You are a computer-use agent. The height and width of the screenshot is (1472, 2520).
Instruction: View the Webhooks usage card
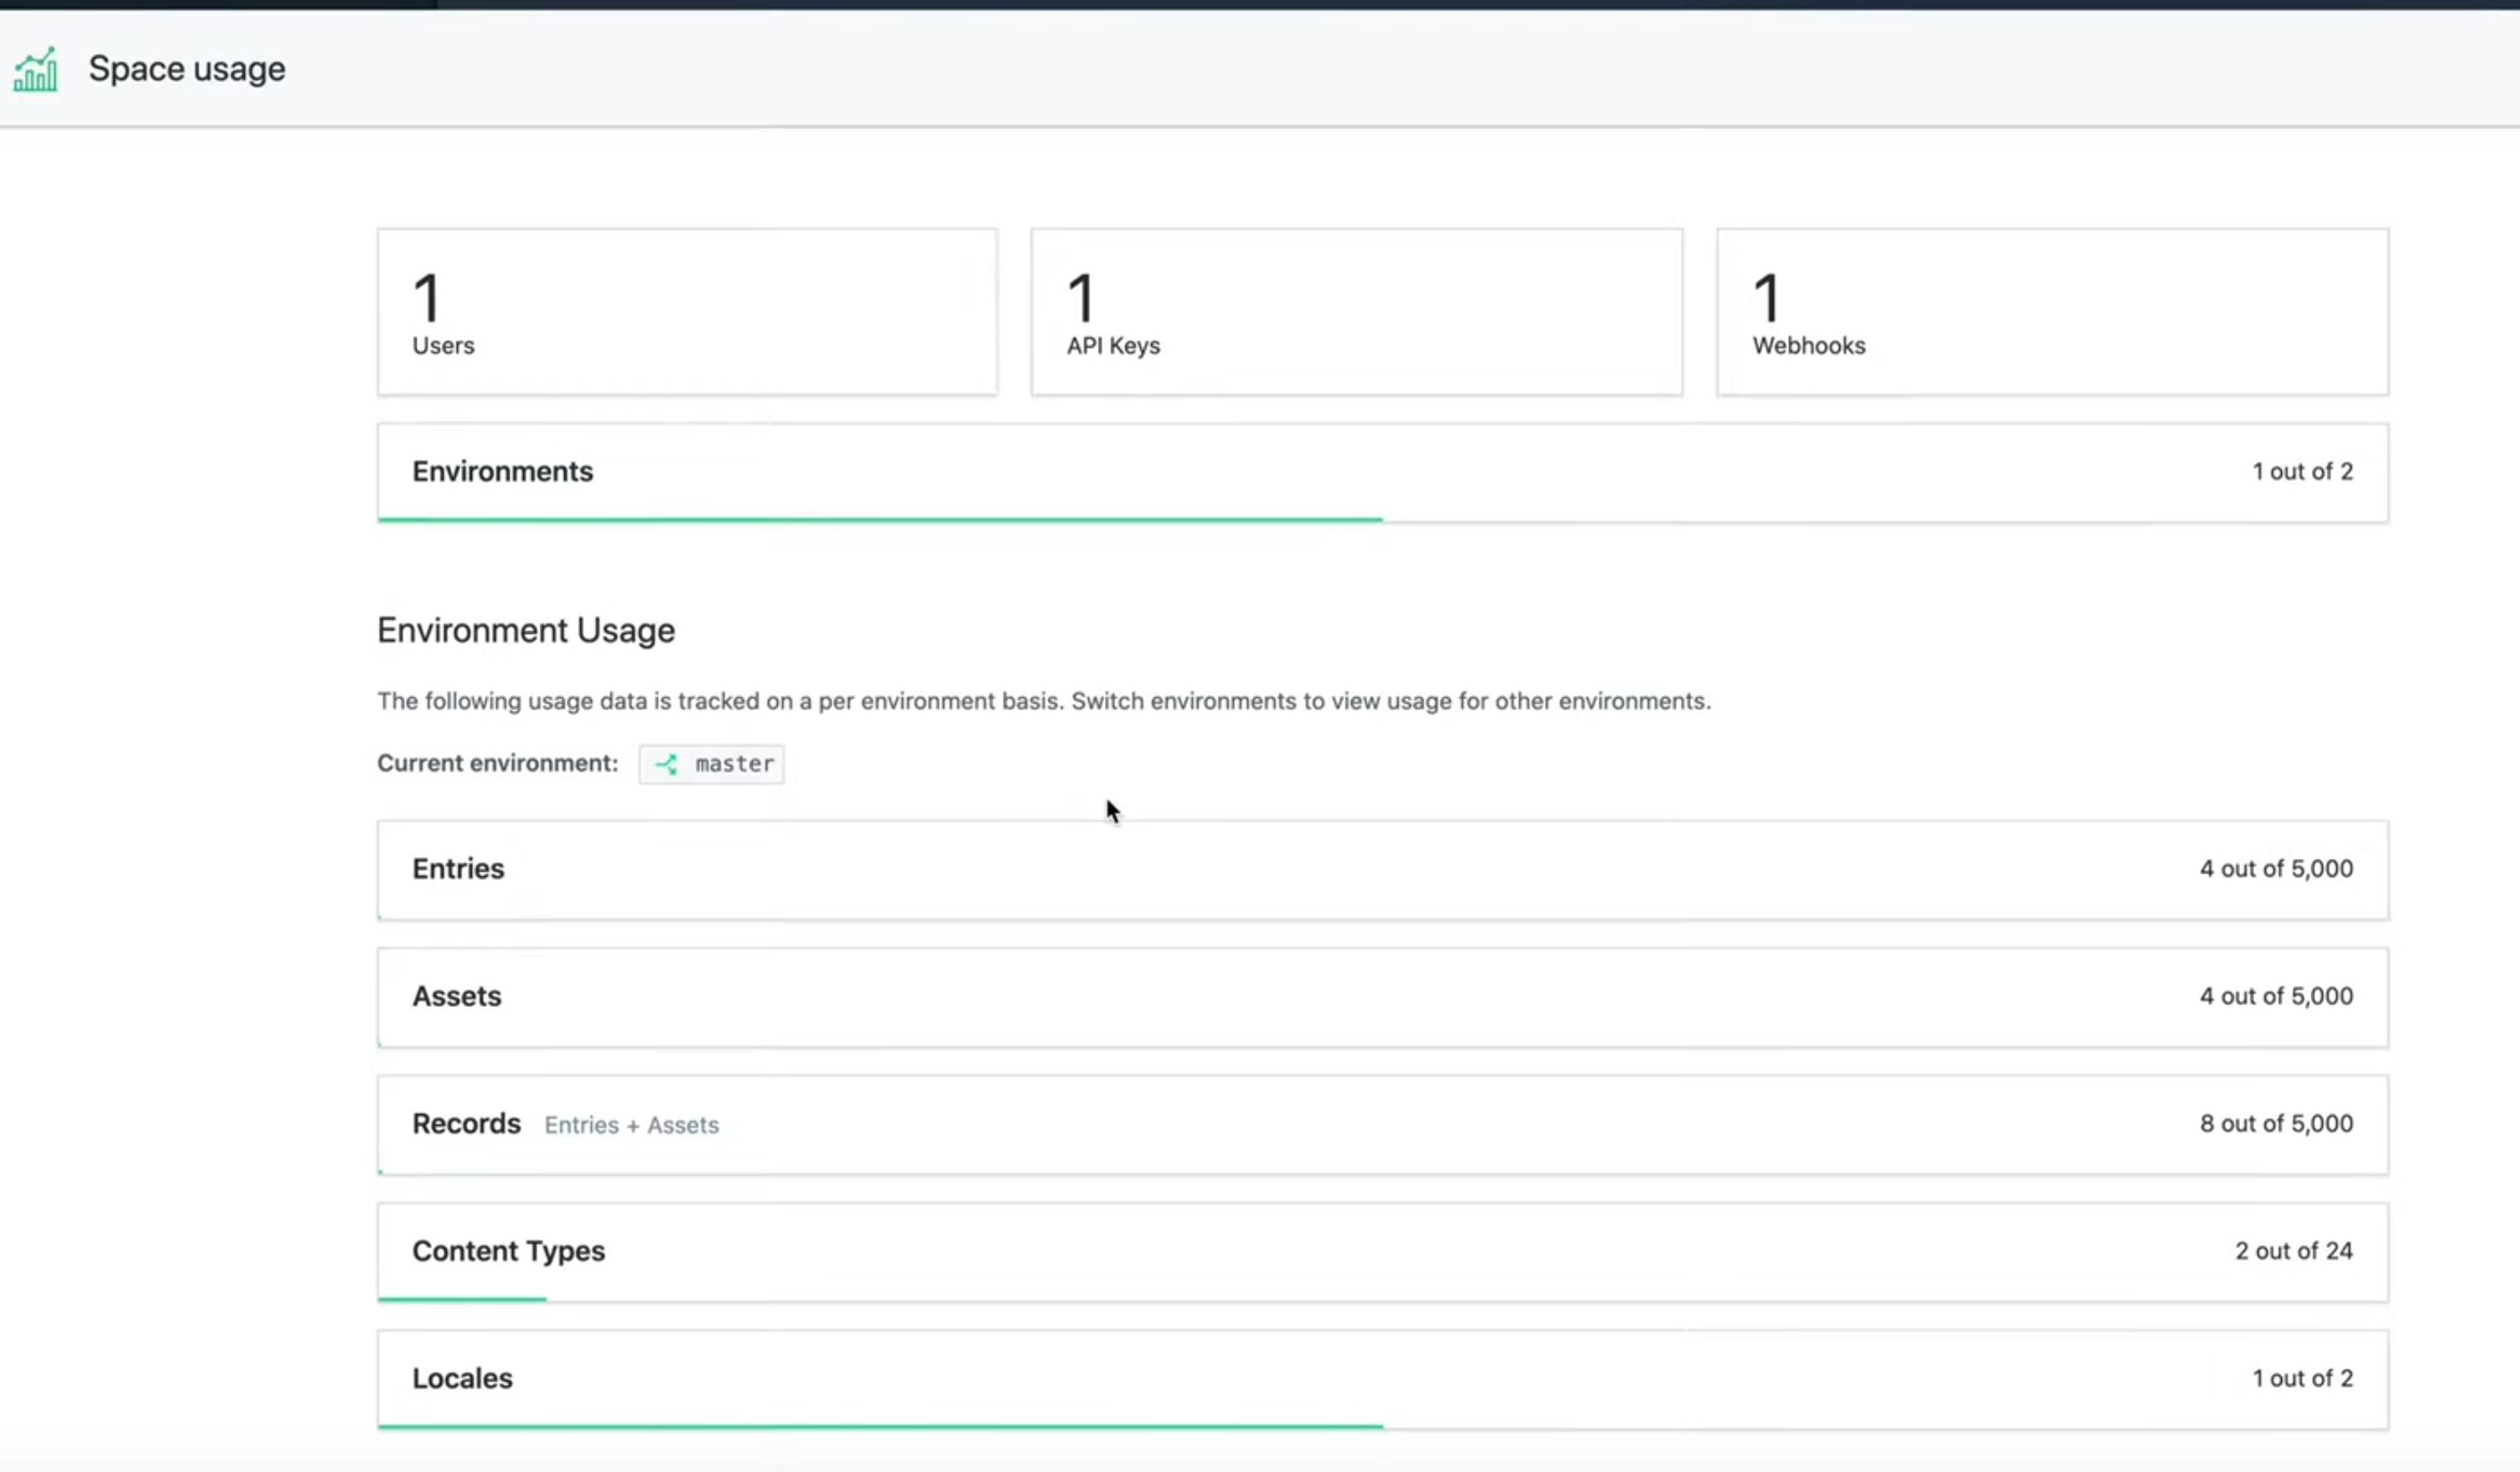tap(2051, 311)
